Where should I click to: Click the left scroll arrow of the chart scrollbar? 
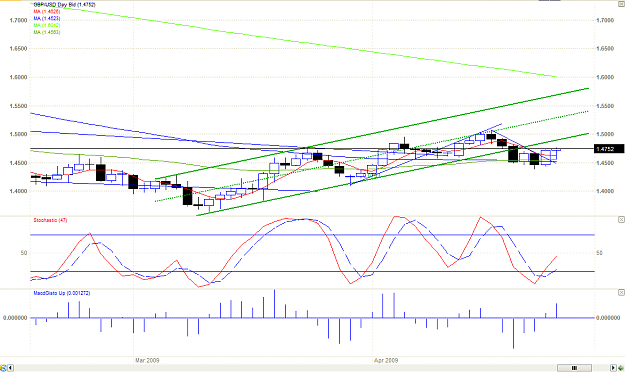pos(10,368)
